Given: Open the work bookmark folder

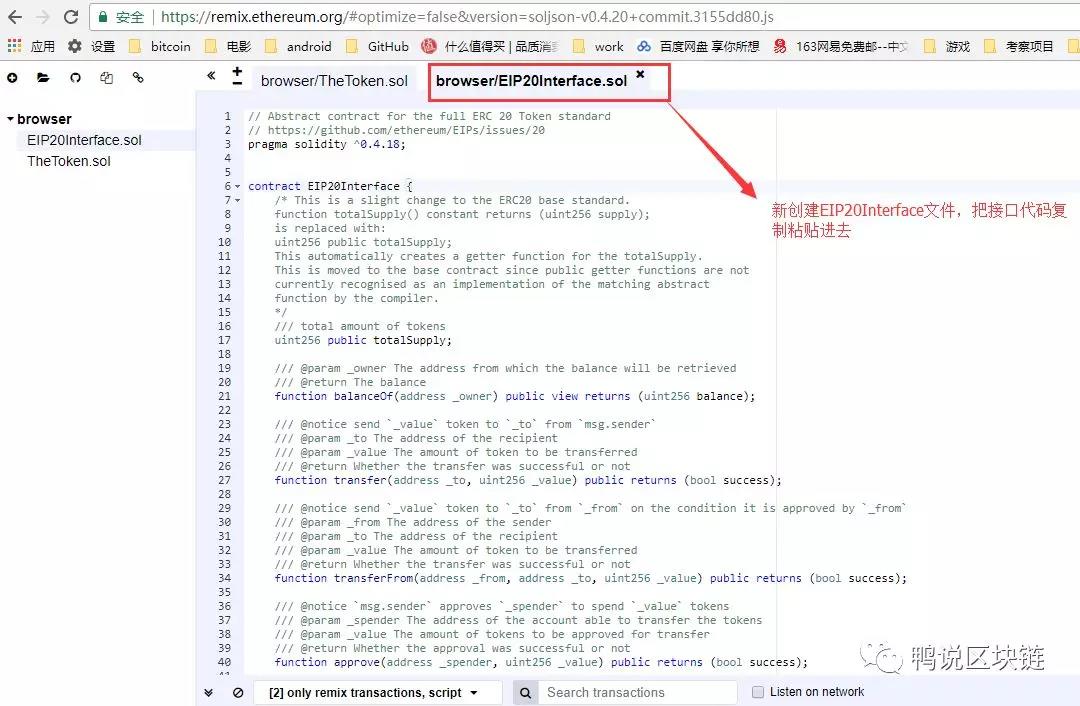Looking at the screenshot, I should coord(598,46).
